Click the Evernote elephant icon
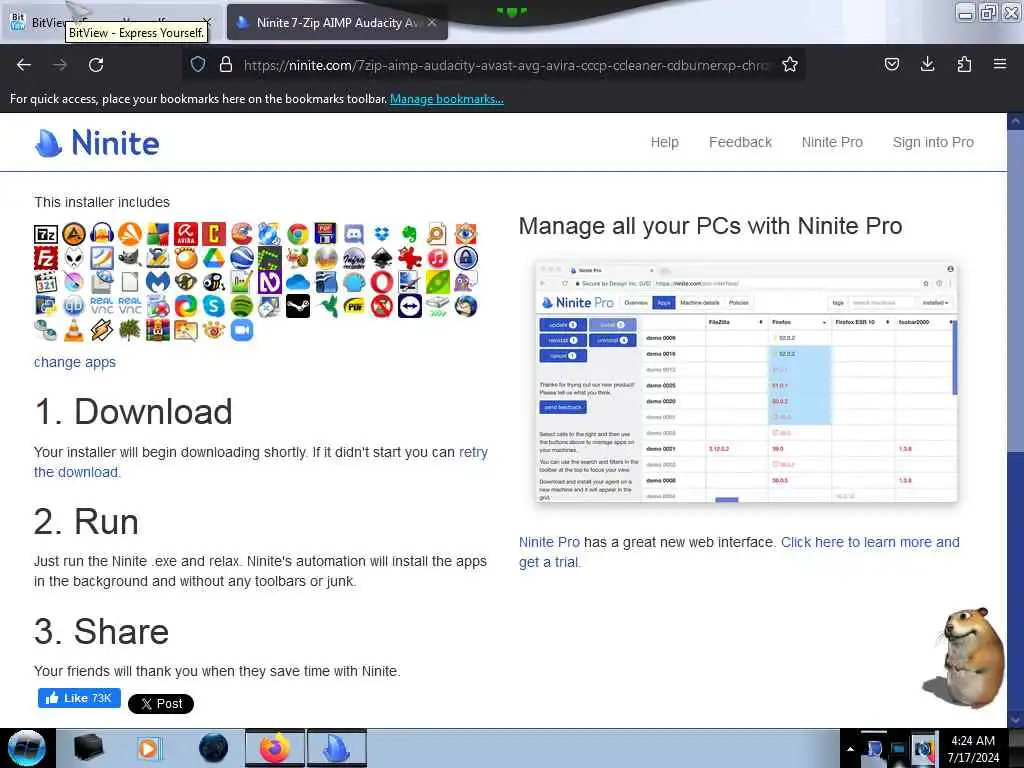This screenshot has height=768, width=1024. coord(409,234)
